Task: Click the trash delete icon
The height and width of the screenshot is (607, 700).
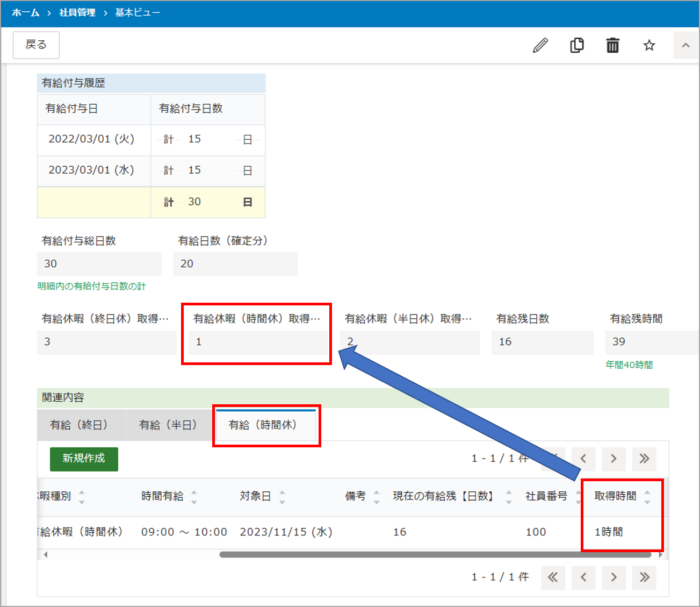Action: [612, 45]
